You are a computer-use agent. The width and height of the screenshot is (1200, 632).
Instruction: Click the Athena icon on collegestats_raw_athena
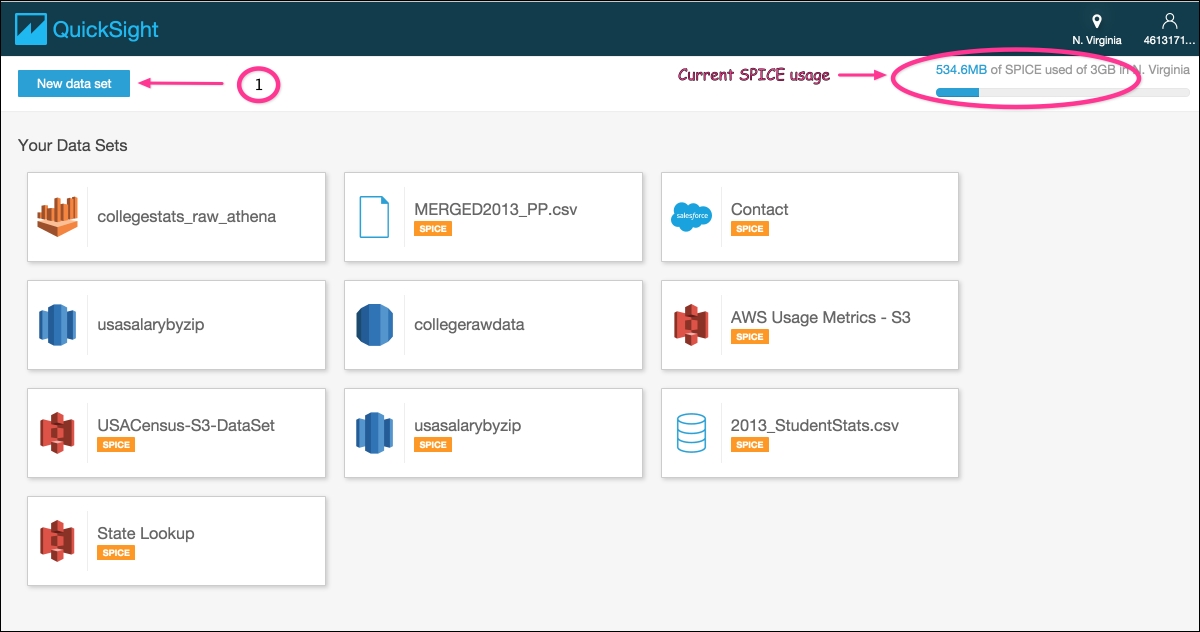[58, 216]
